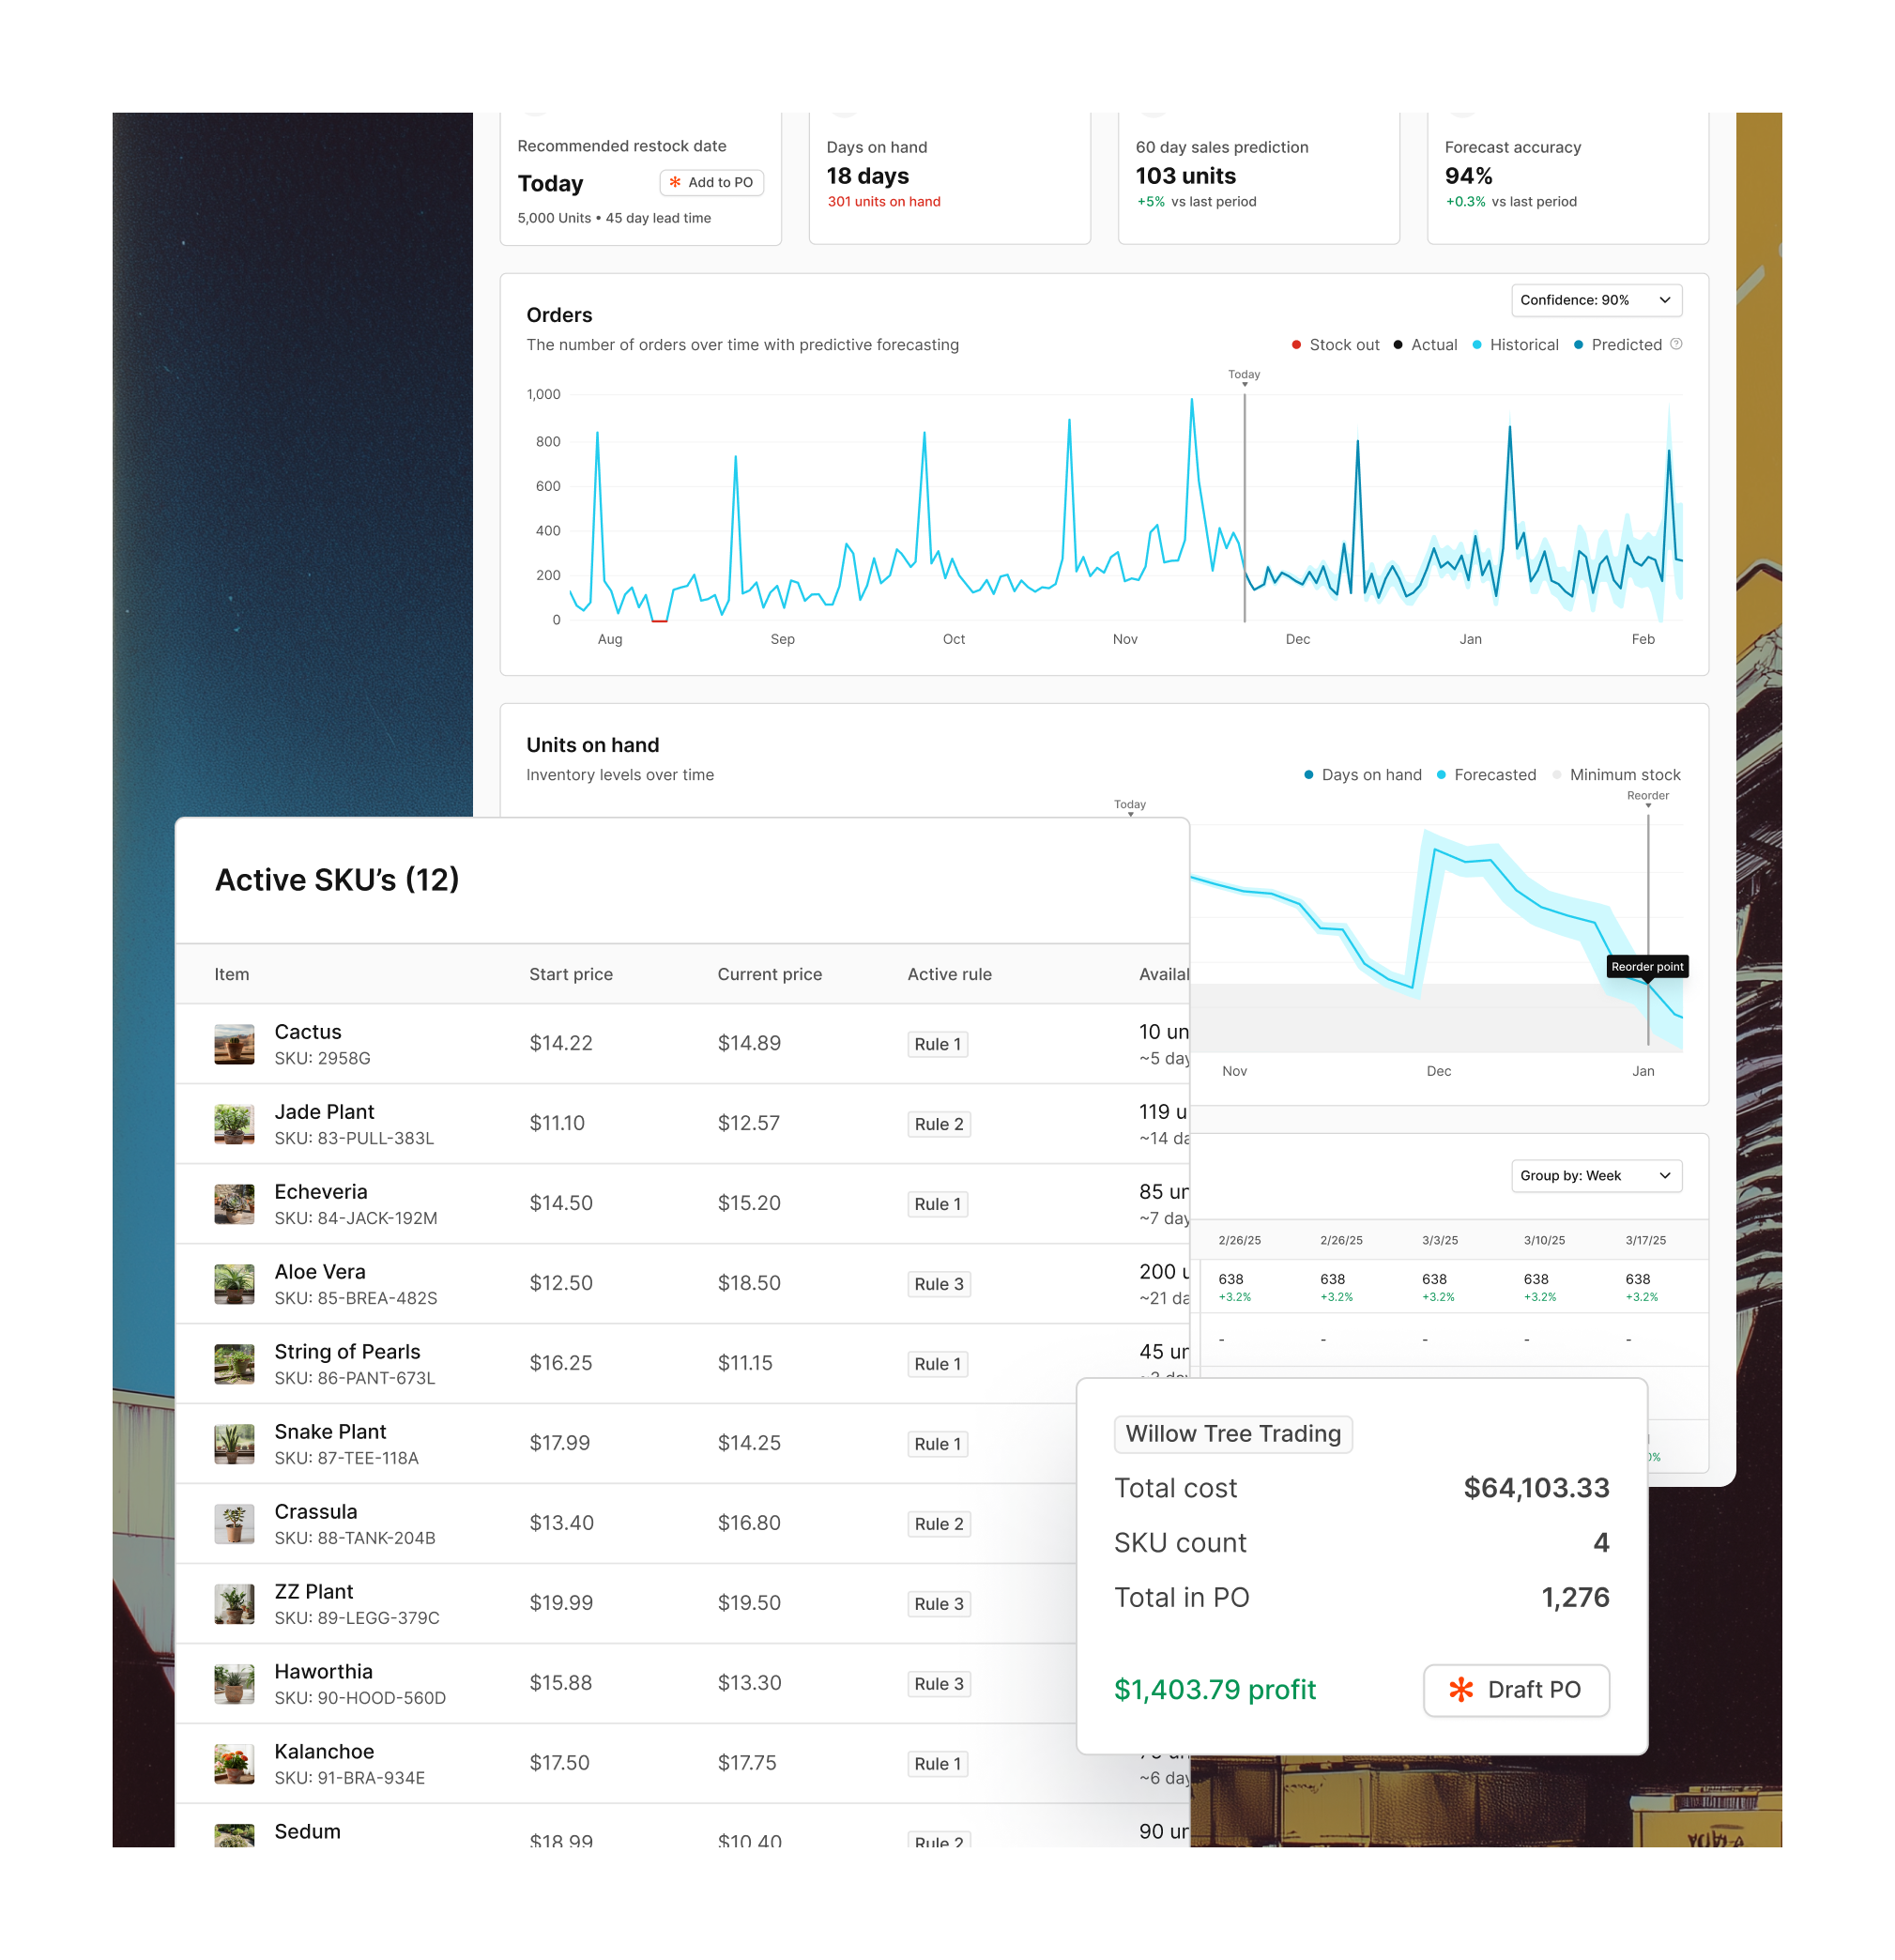
Task: Click the Jade Plant product image
Action: pyautogui.click(x=234, y=1124)
